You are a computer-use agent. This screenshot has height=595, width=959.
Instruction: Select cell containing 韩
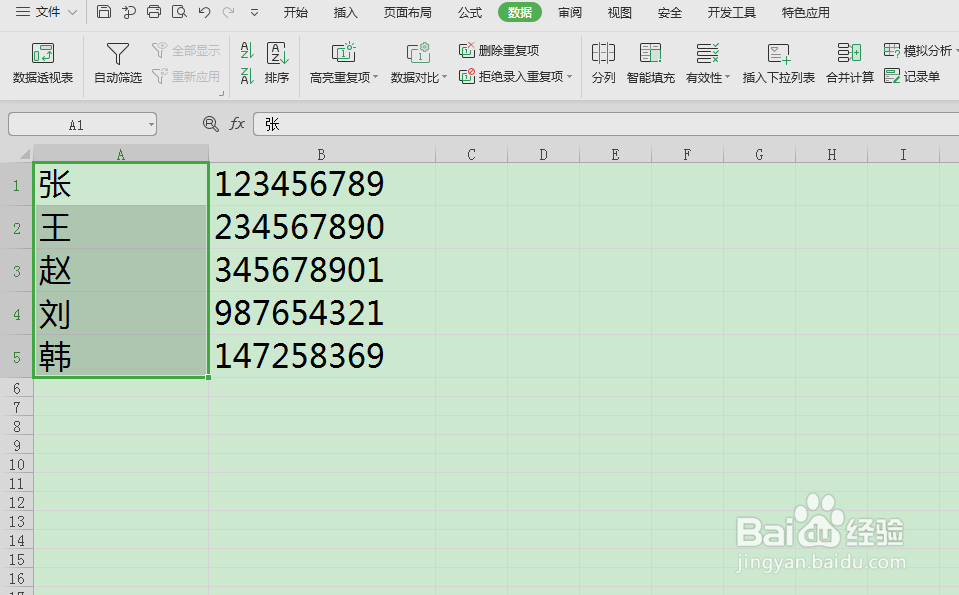pyautogui.click(x=121, y=356)
